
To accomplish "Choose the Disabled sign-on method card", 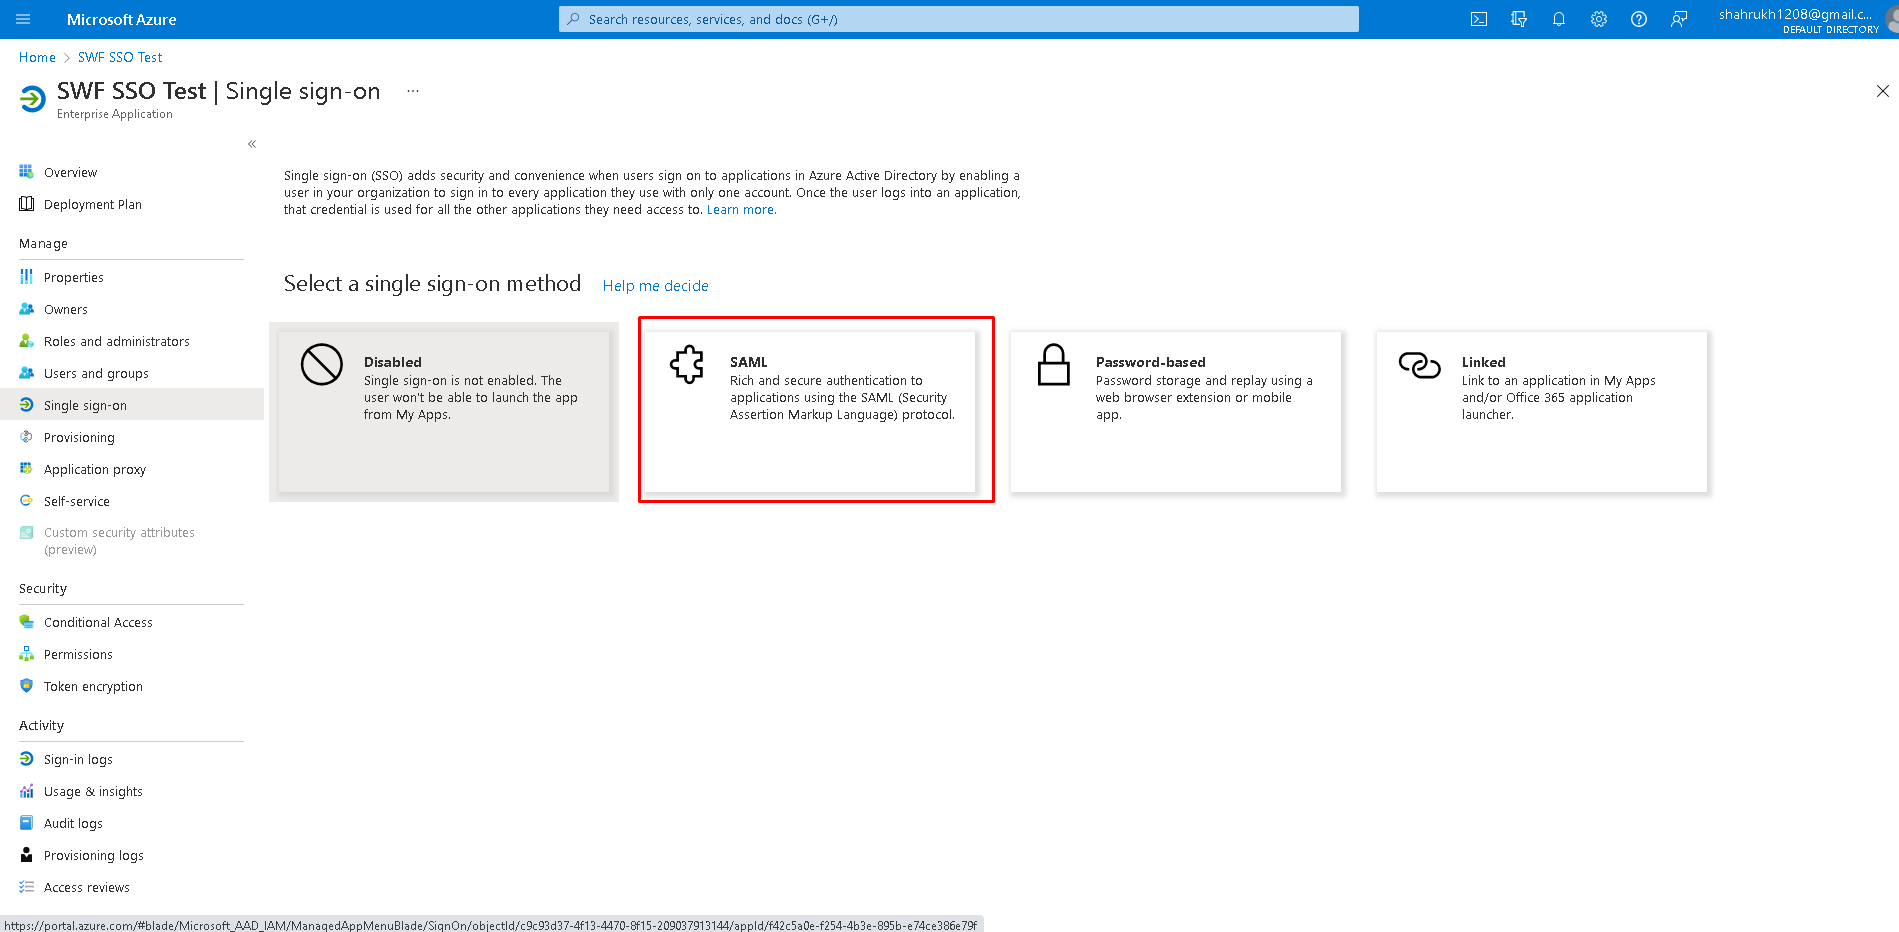I will click(444, 412).
